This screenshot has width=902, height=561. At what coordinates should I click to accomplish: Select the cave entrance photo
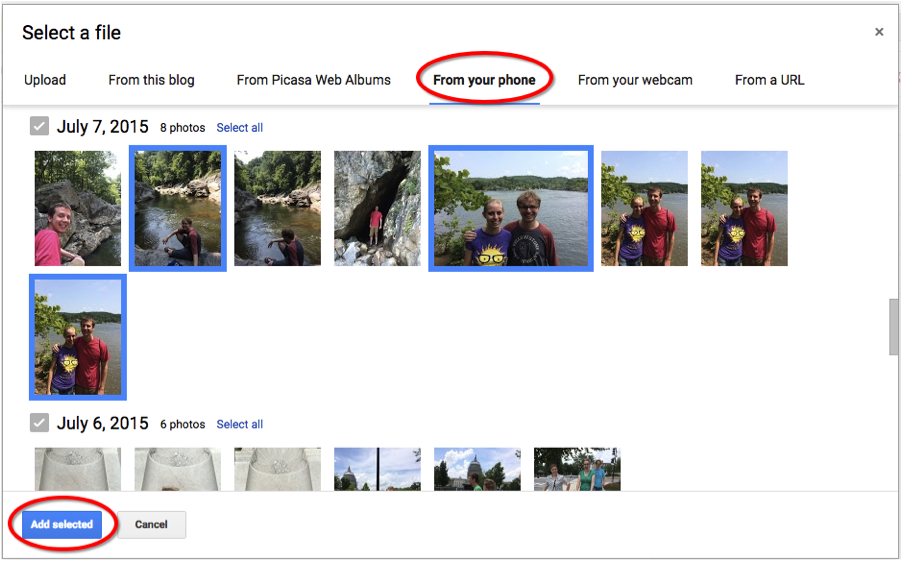pyautogui.click(x=377, y=208)
